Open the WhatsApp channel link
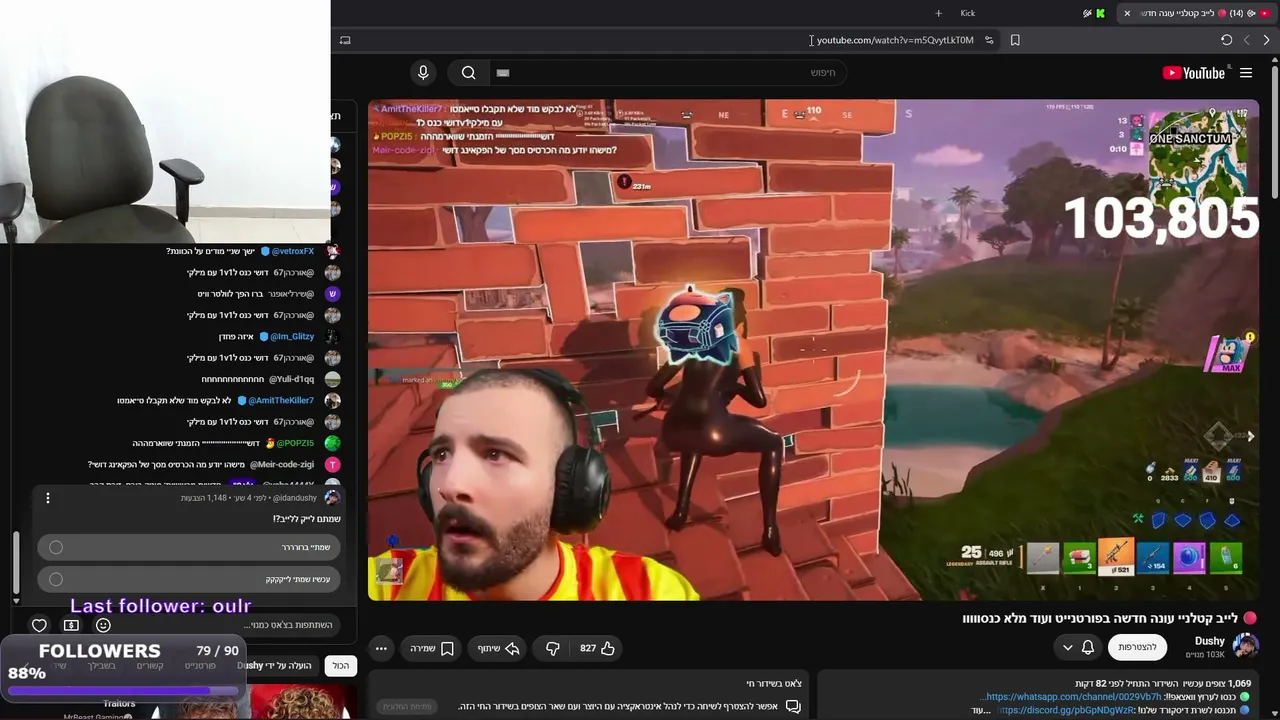The height and width of the screenshot is (720, 1280). tap(1073, 696)
